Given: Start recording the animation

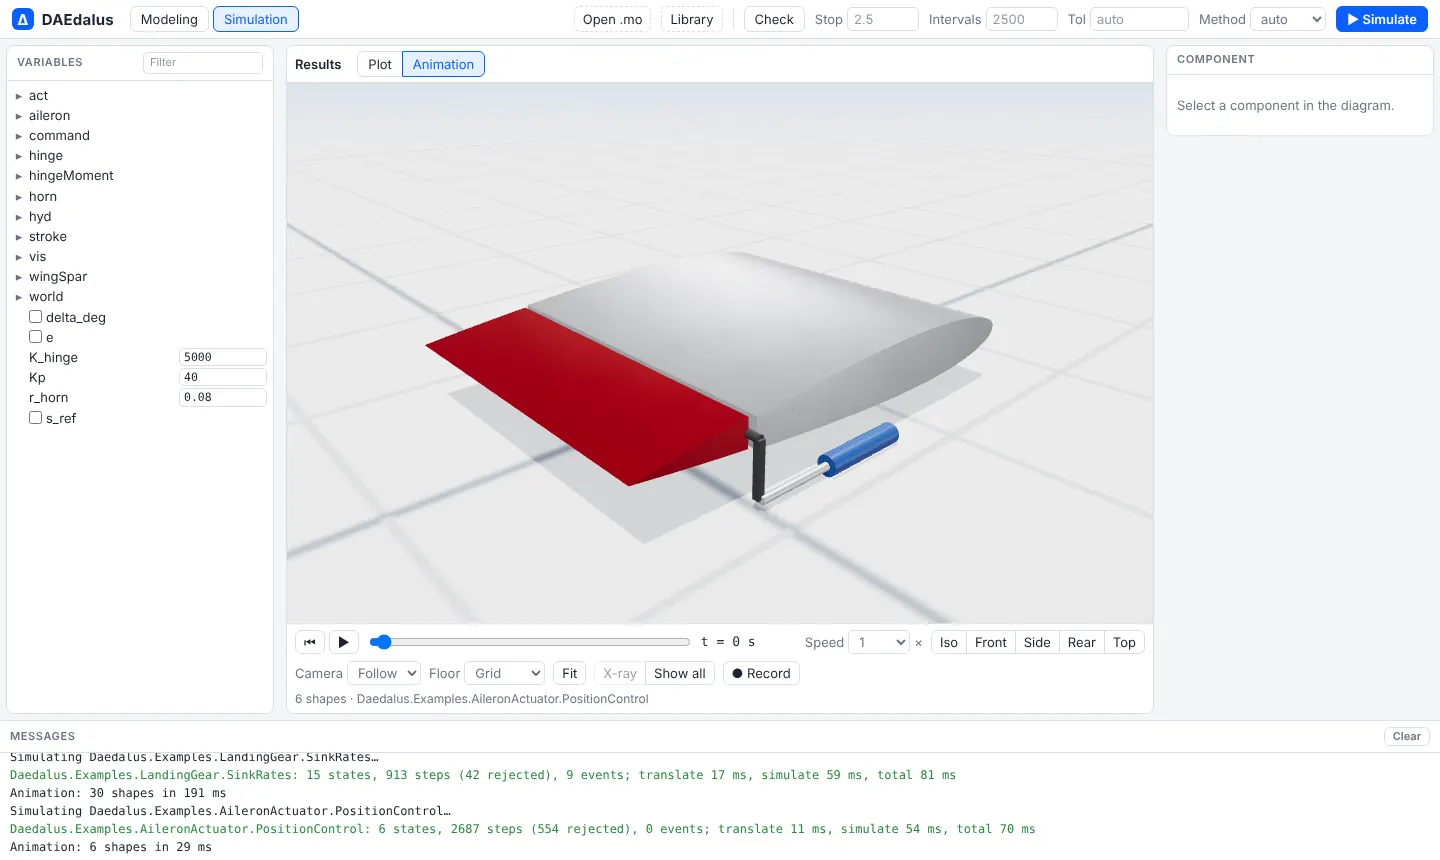Looking at the screenshot, I should pyautogui.click(x=761, y=673).
